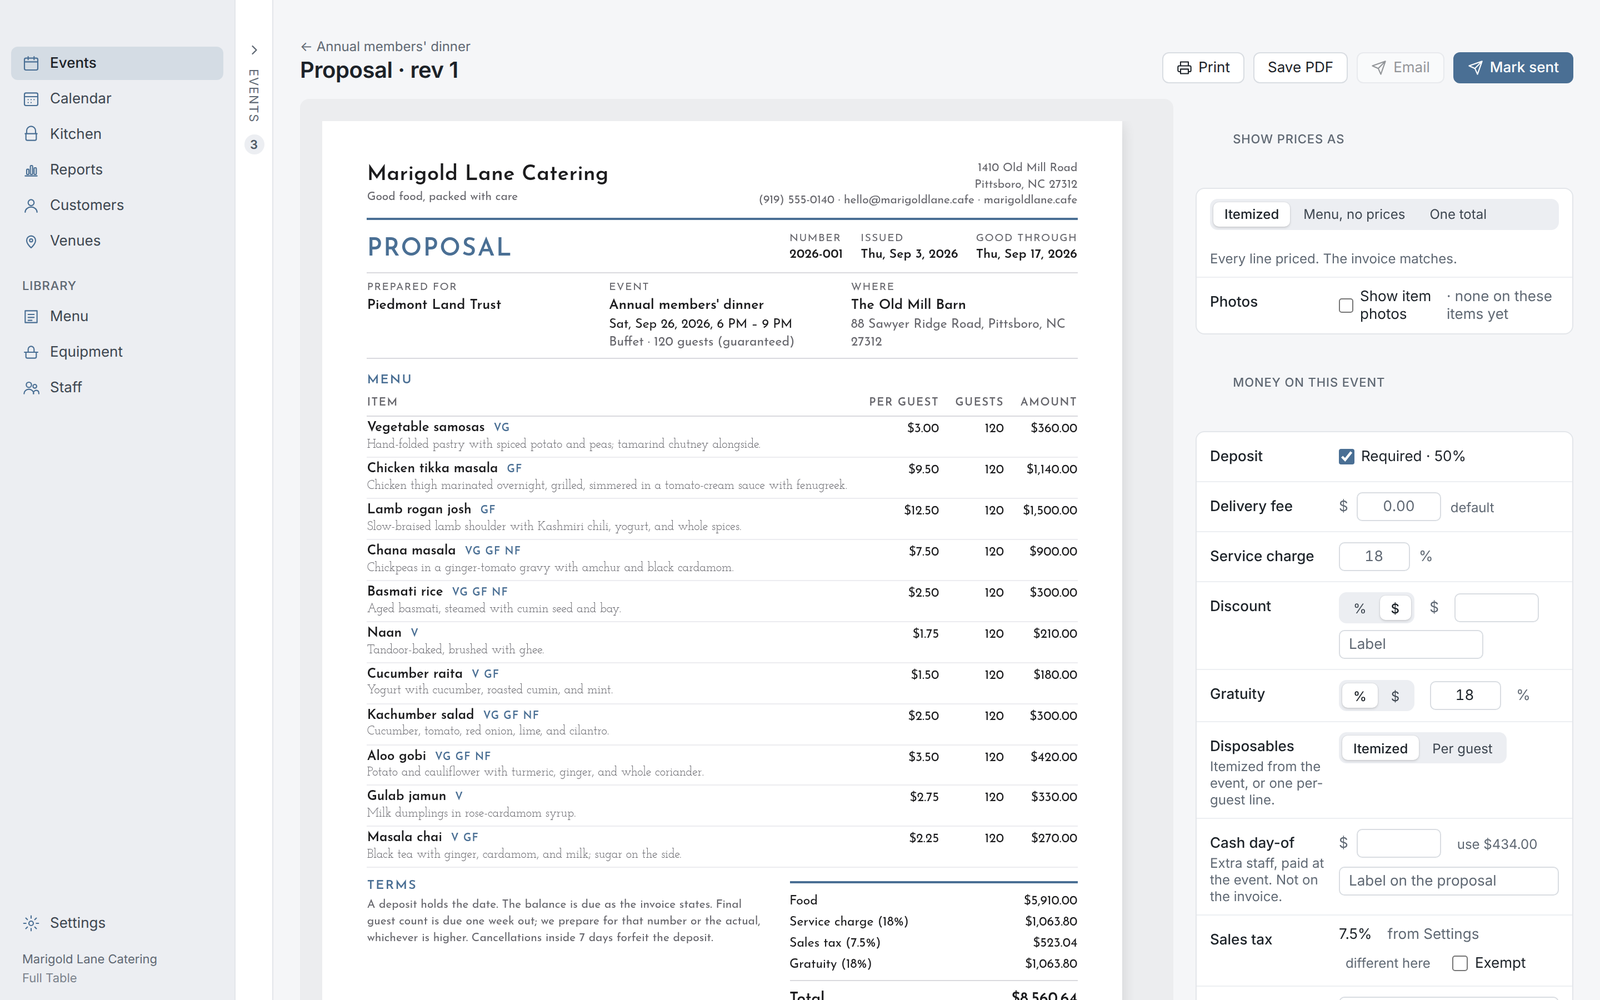This screenshot has width=1600, height=1000.
Task: Click the Customers person icon
Action: (x=31, y=205)
